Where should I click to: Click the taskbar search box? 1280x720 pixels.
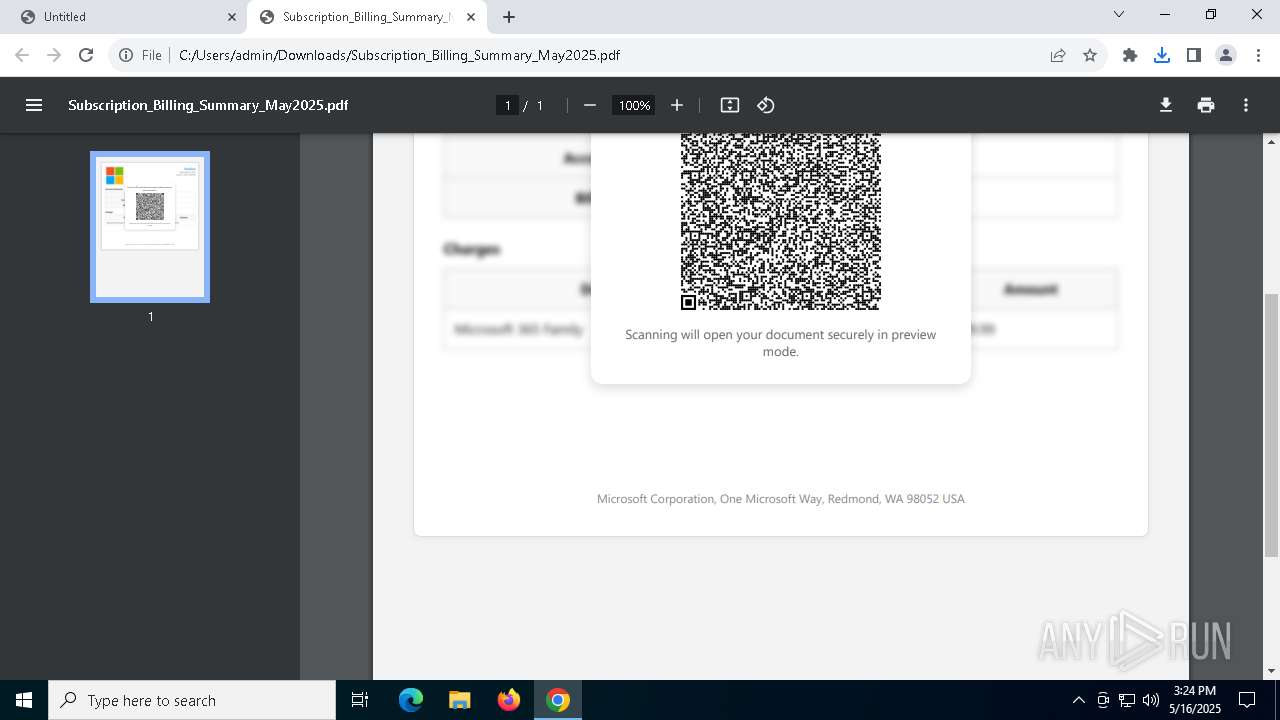192,700
